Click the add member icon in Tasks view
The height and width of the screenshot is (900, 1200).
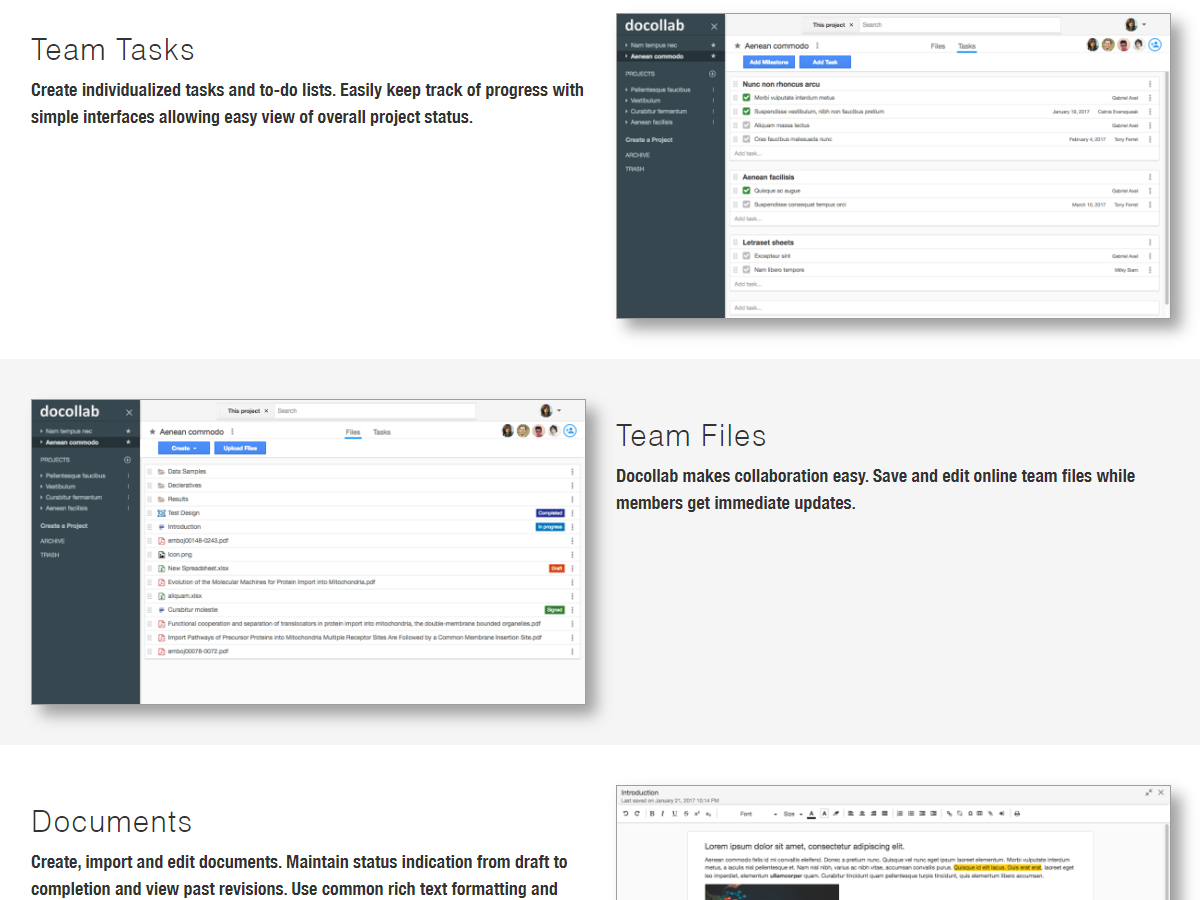(1155, 45)
